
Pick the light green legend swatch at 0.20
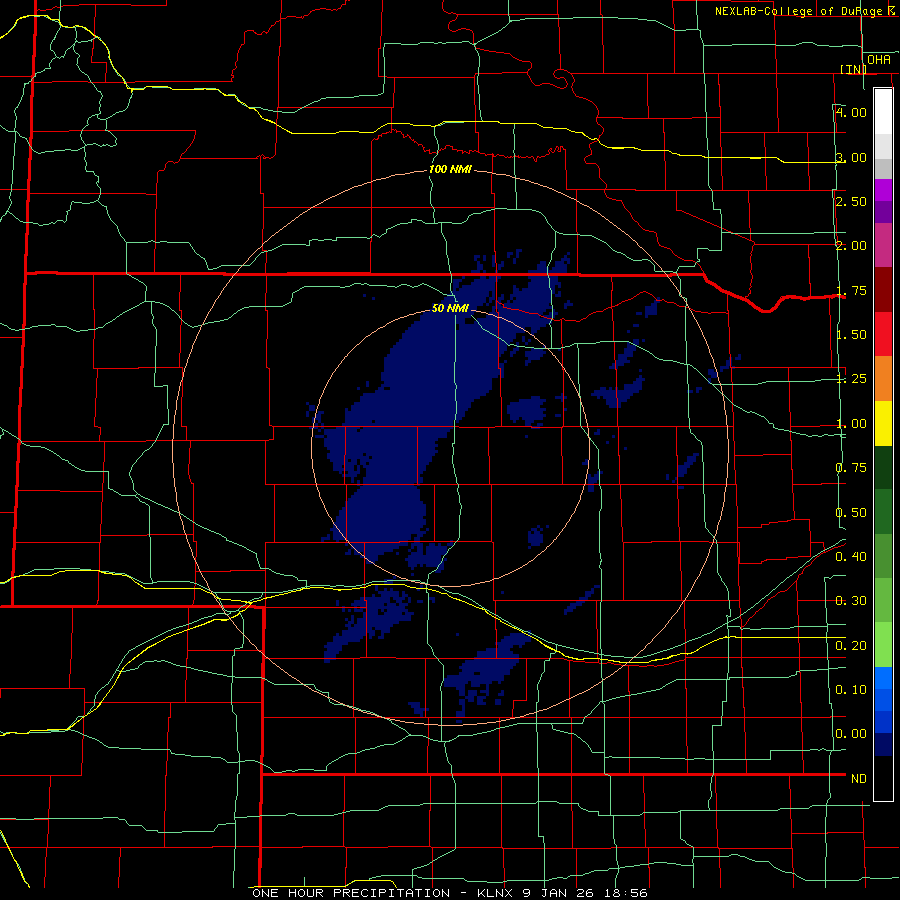click(x=883, y=645)
